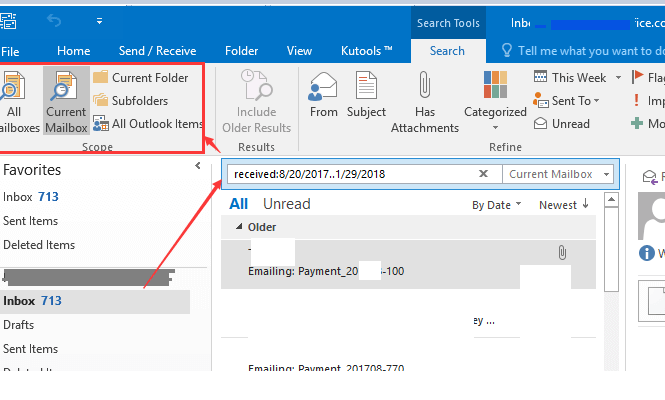The height and width of the screenshot is (400, 665).
Task: Select the Search ribbon tab
Action: click(447, 51)
